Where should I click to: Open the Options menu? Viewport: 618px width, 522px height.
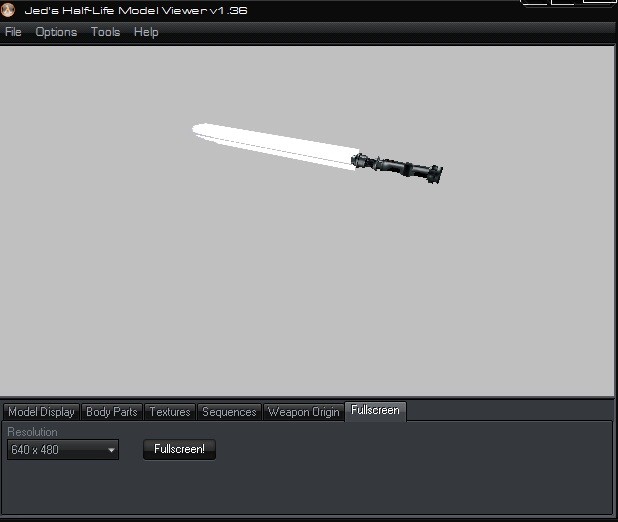click(x=56, y=32)
